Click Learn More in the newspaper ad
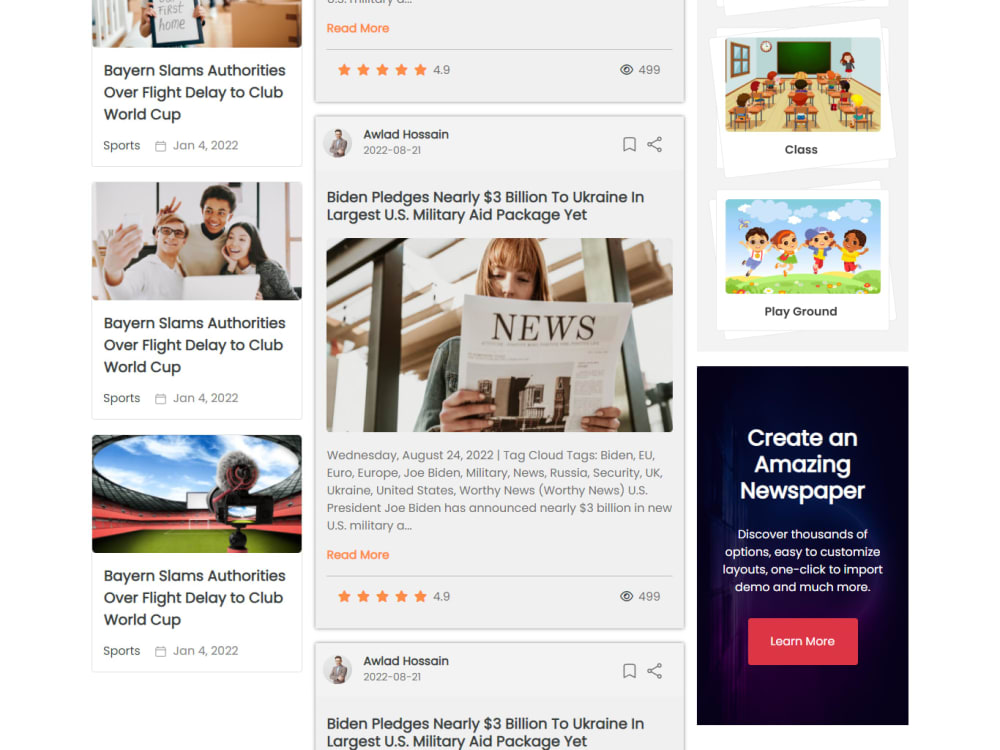 (802, 641)
